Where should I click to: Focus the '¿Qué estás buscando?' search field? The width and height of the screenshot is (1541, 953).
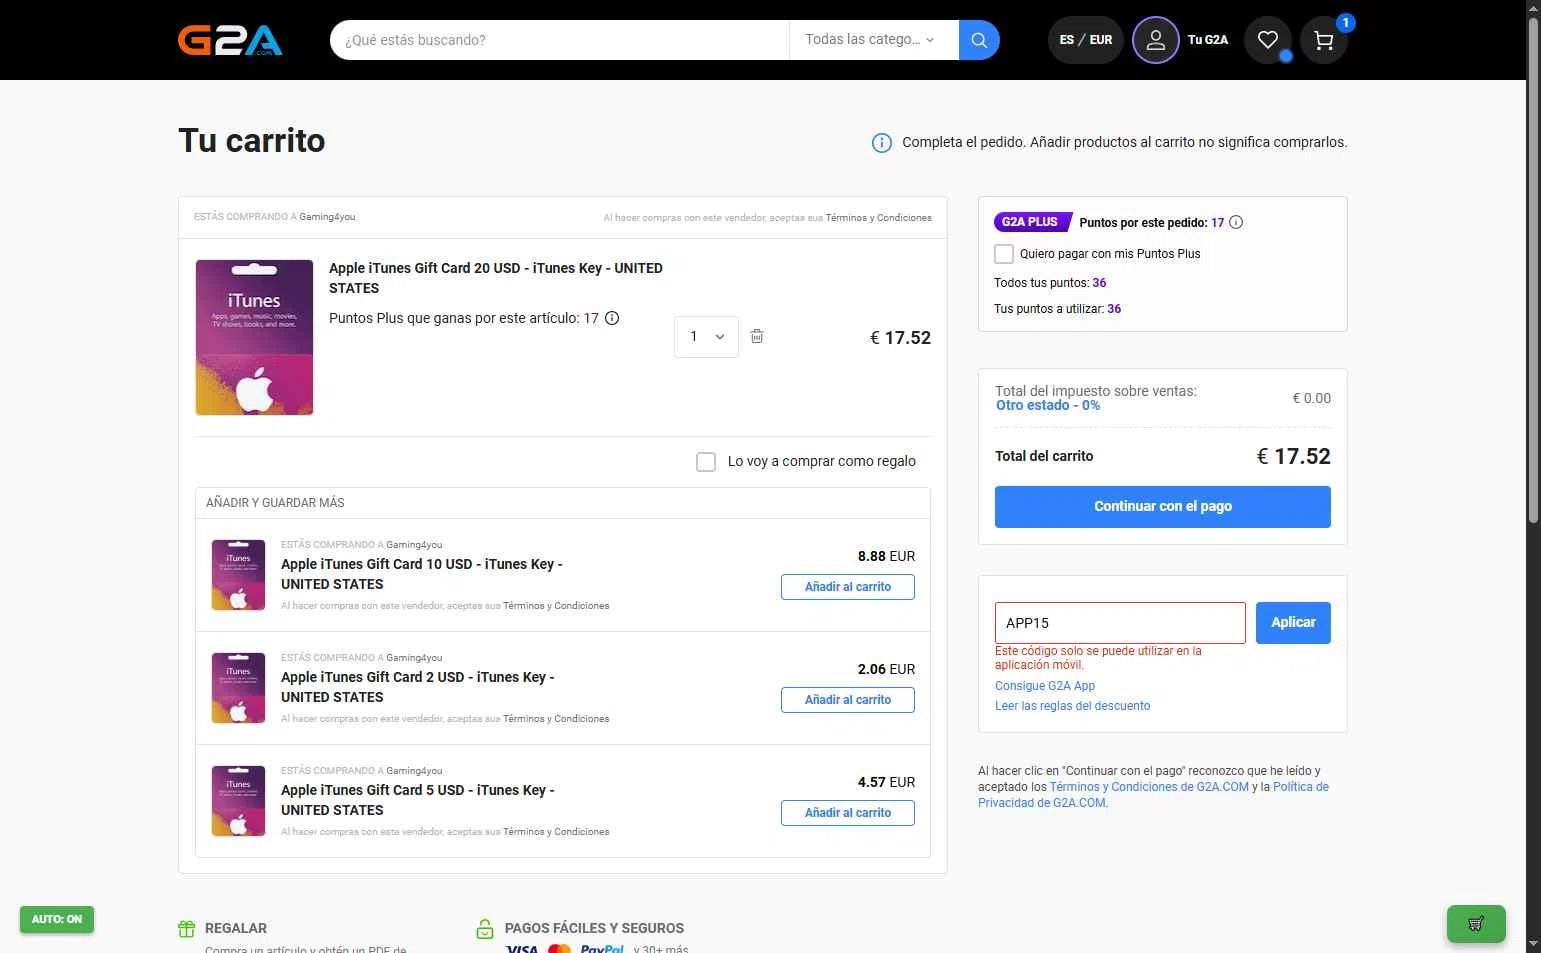[x=560, y=40]
